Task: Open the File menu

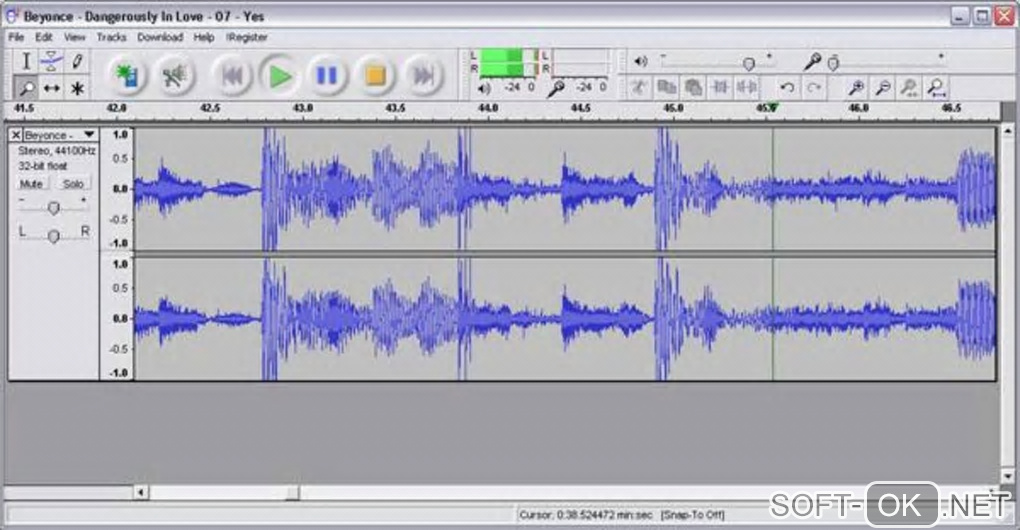Action: [16, 37]
